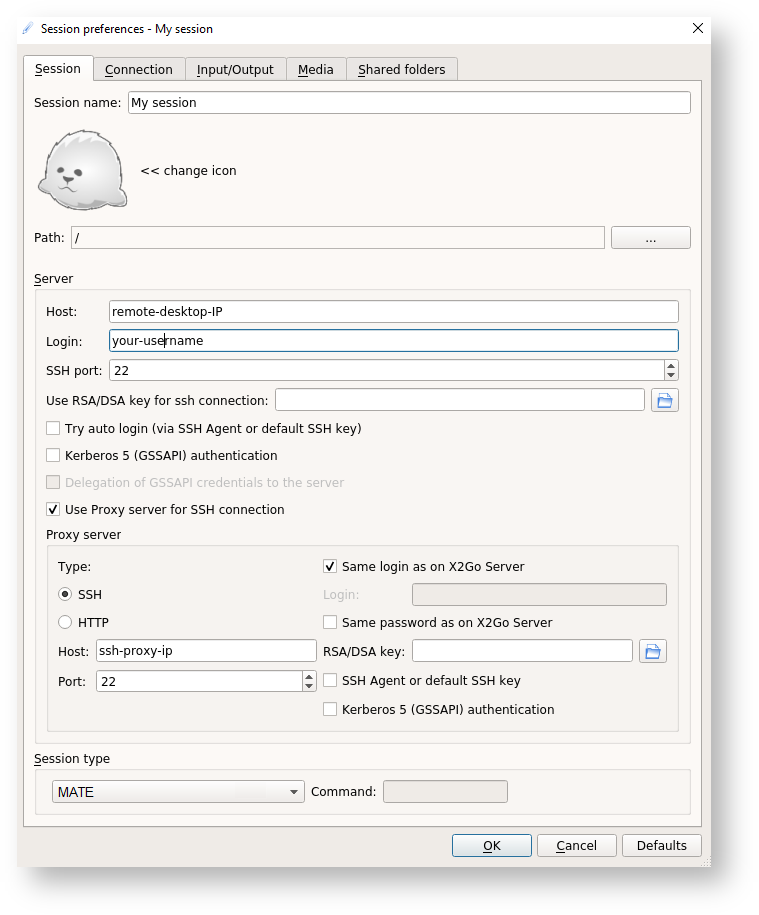Decrease the proxy Port value

coord(309,686)
